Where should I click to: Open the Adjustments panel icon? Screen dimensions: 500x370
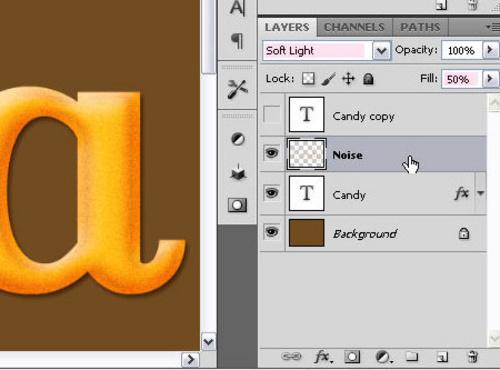[237, 139]
